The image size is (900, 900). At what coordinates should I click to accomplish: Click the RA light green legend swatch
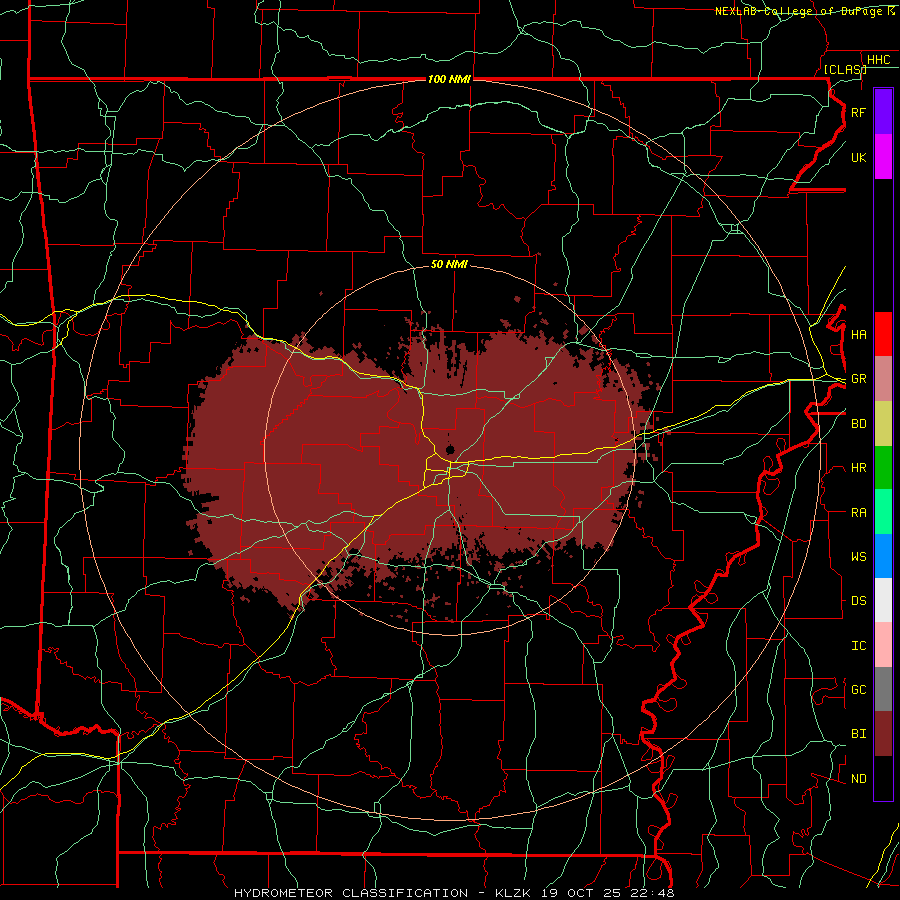click(883, 512)
